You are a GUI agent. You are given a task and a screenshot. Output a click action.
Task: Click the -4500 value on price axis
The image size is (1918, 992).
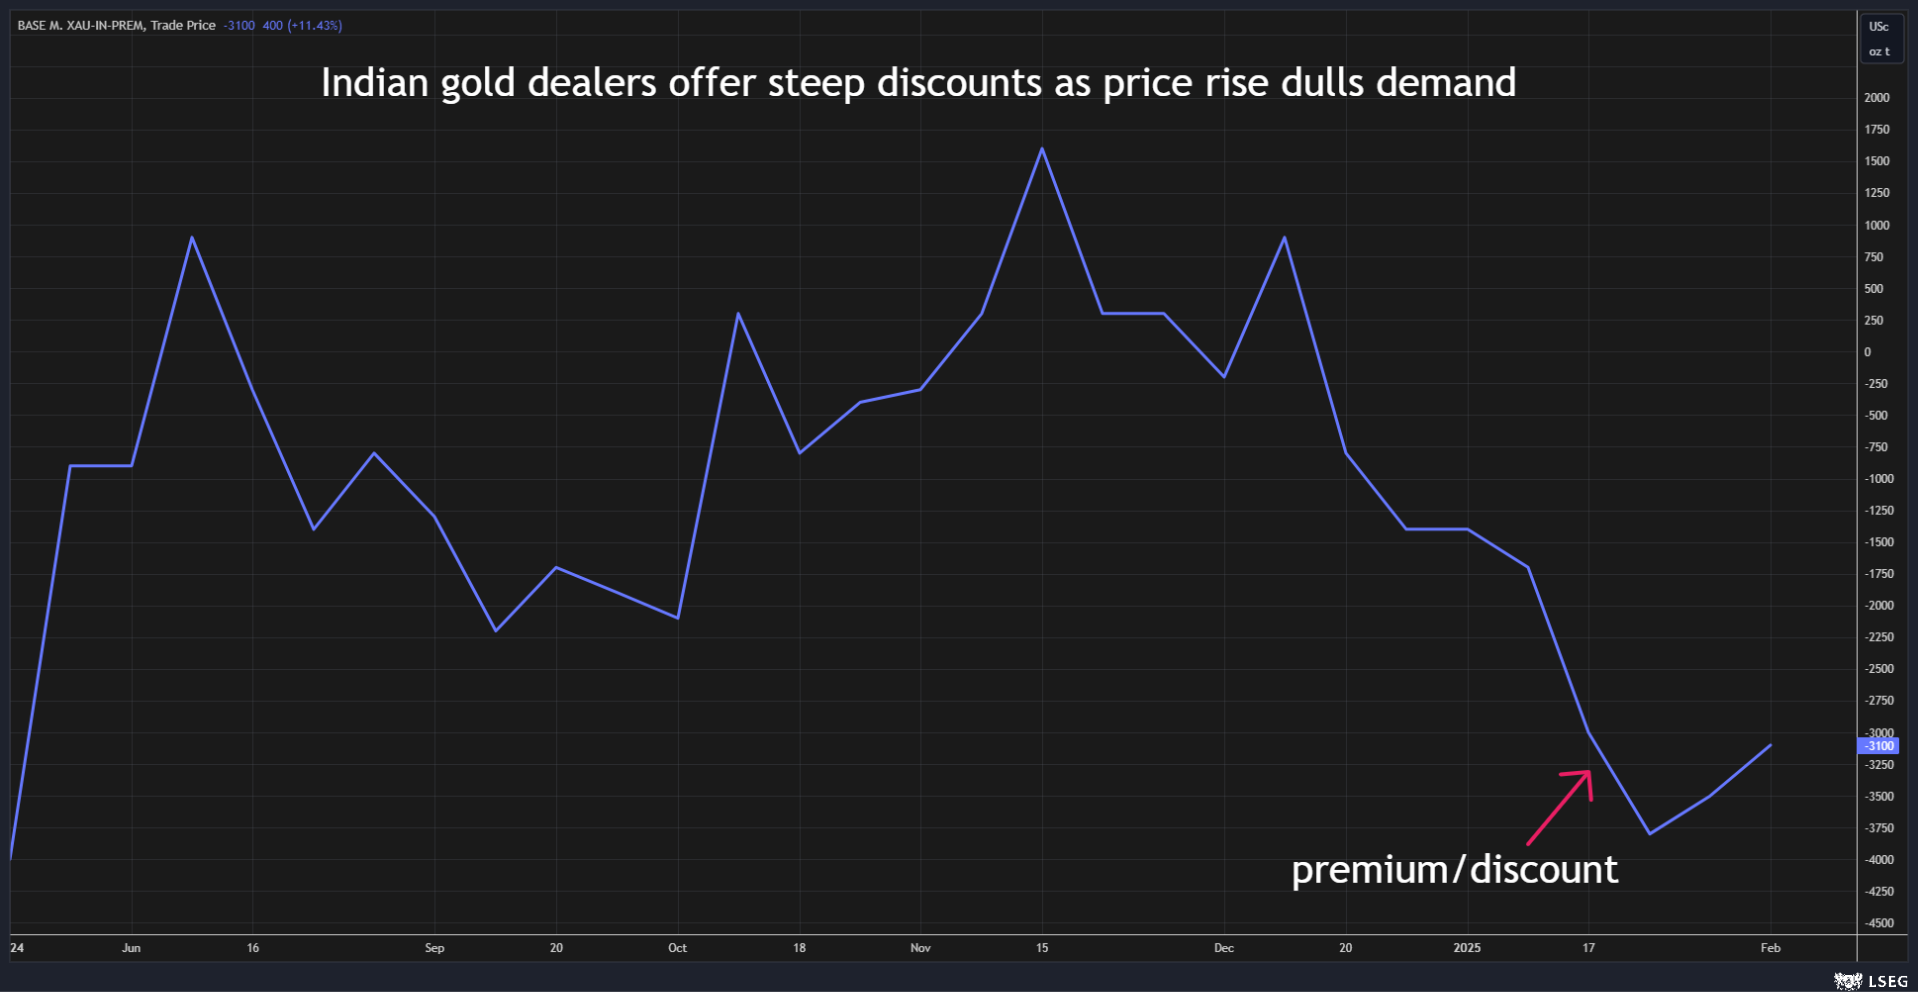1878,923
